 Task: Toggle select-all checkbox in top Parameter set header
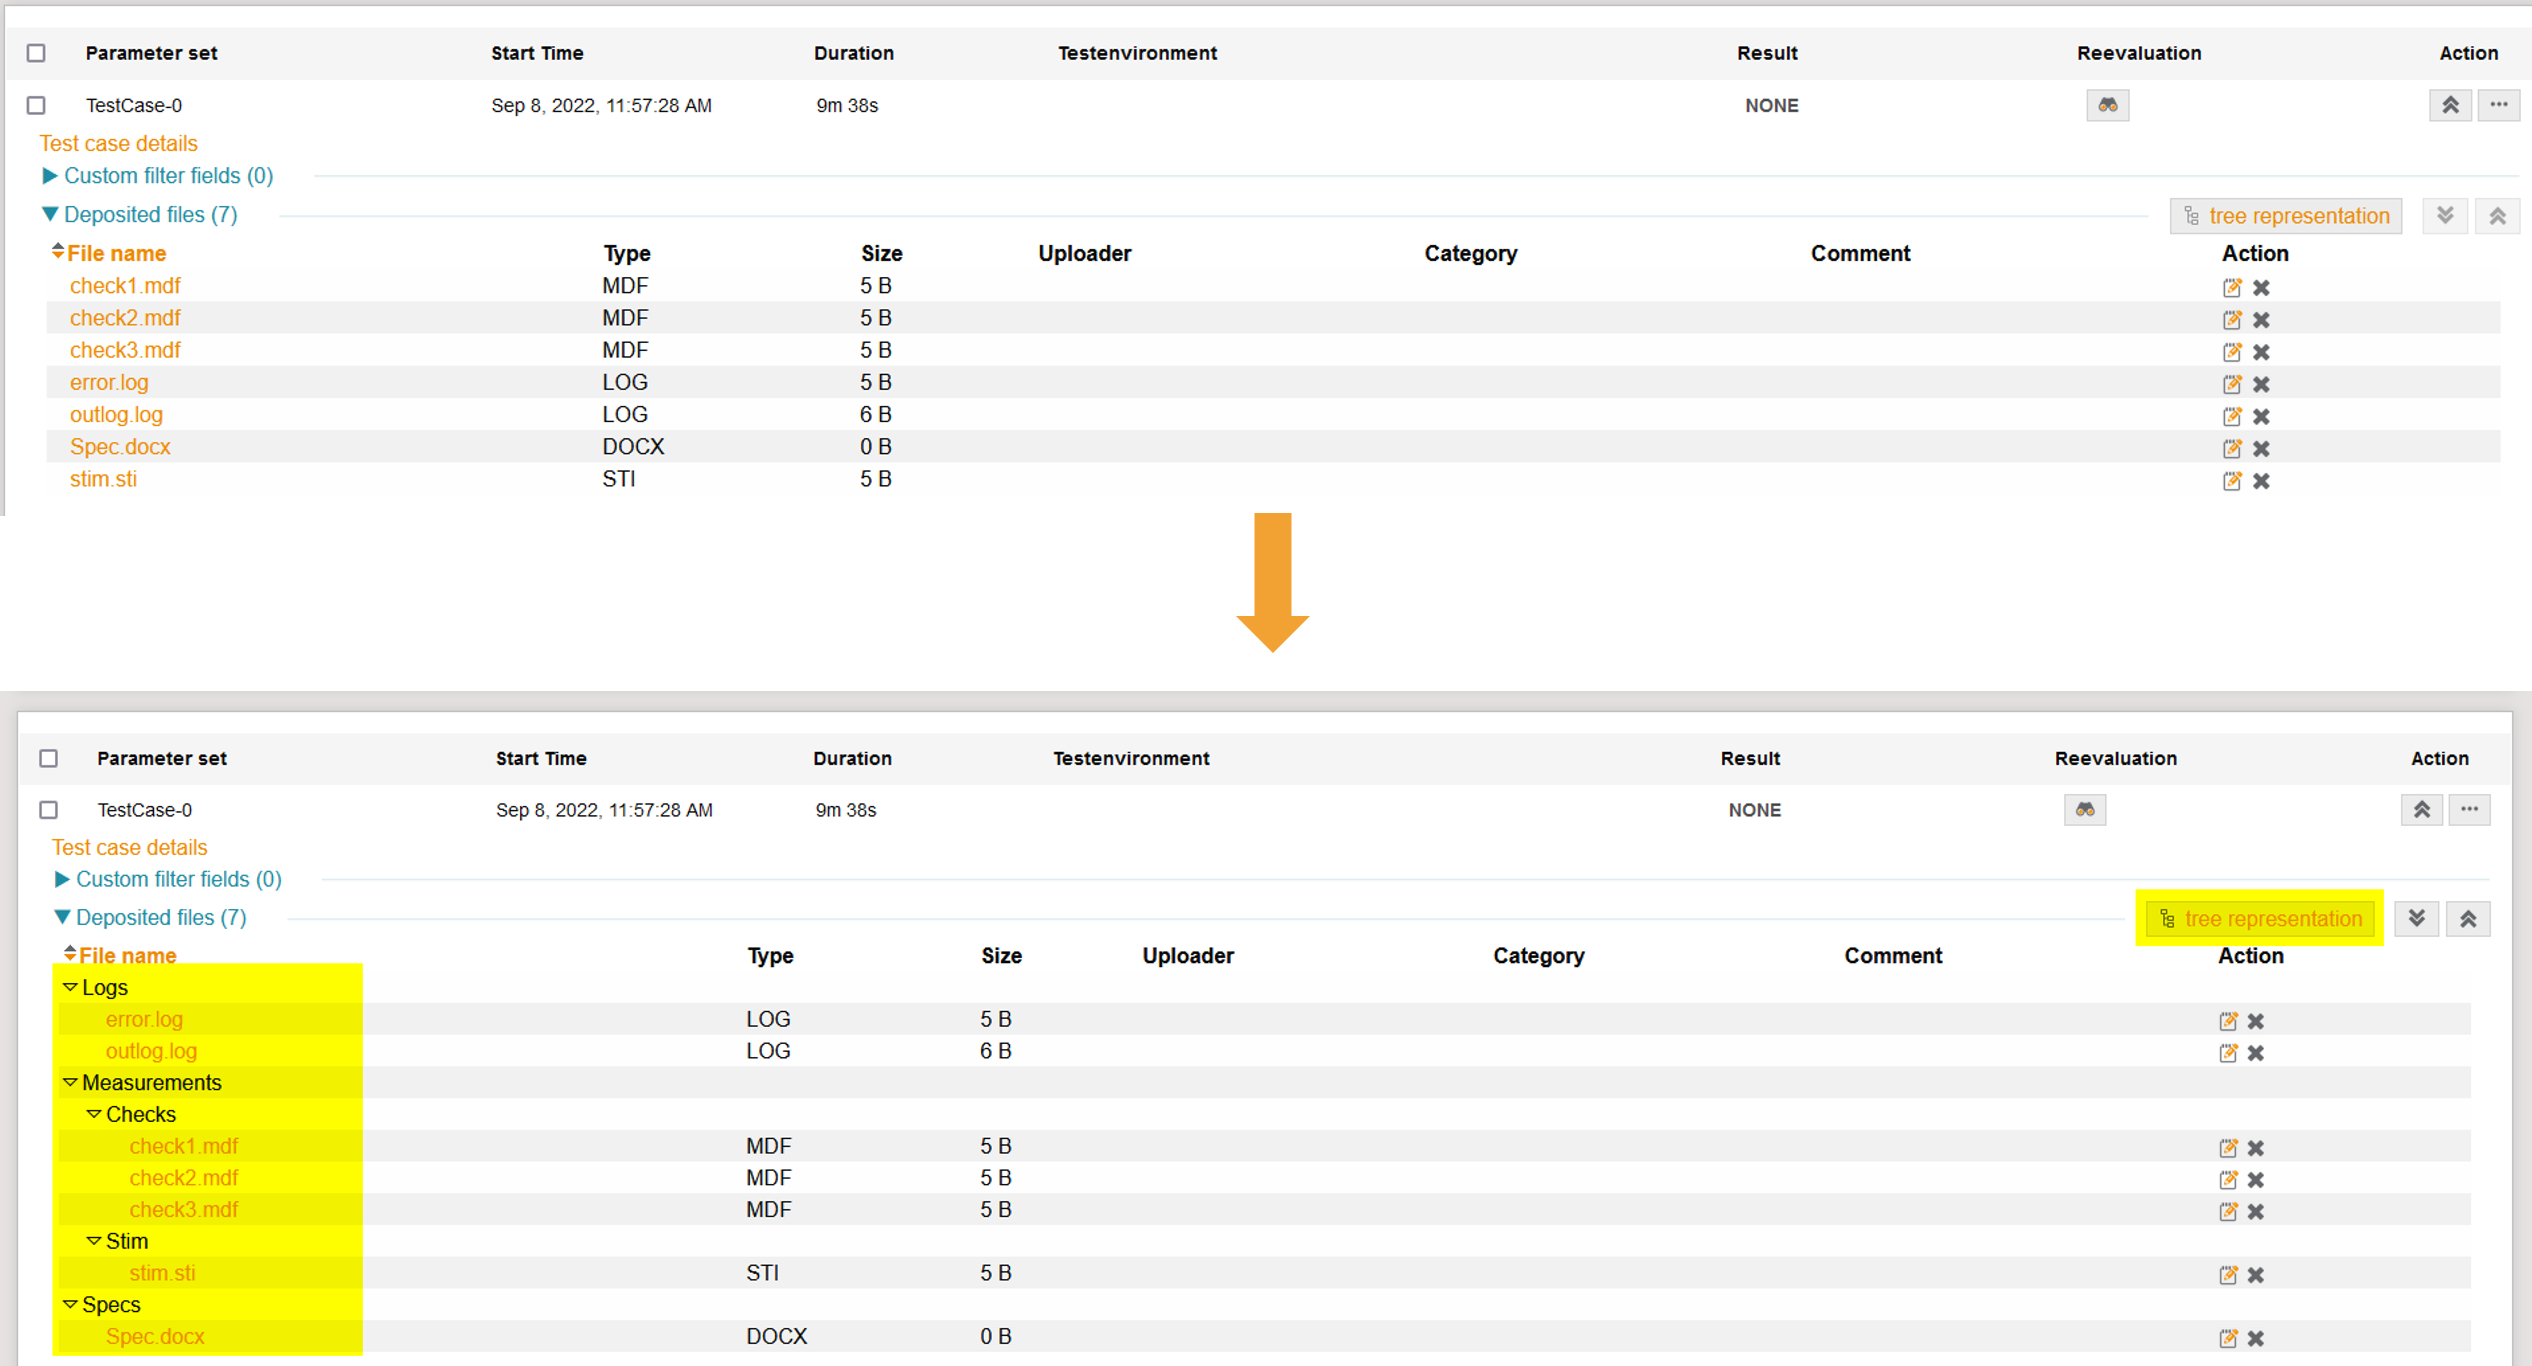click(x=37, y=53)
